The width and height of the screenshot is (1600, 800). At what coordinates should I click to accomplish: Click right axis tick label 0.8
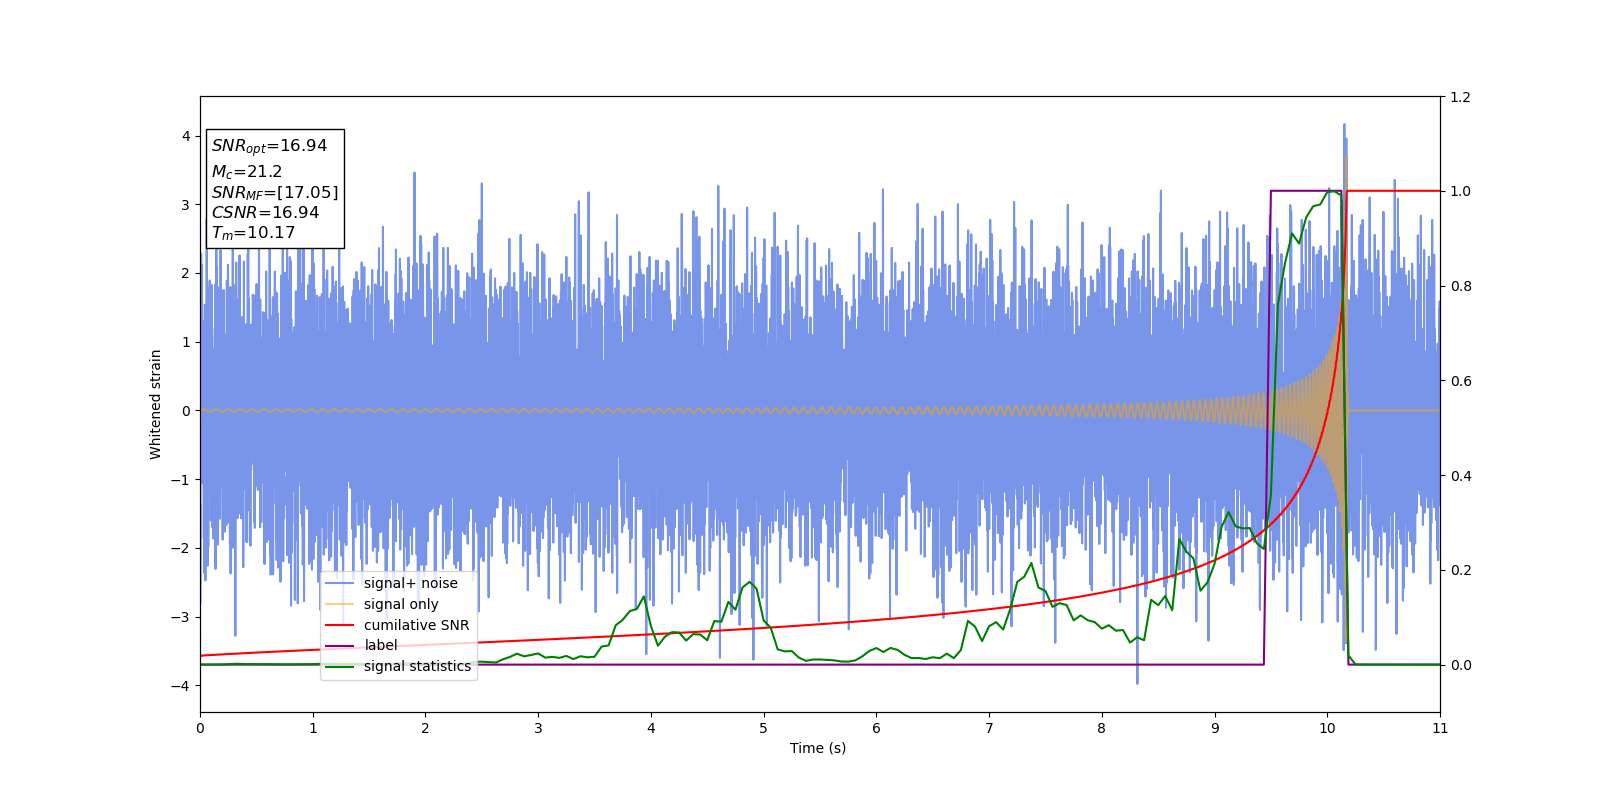(x=1461, y=286)
